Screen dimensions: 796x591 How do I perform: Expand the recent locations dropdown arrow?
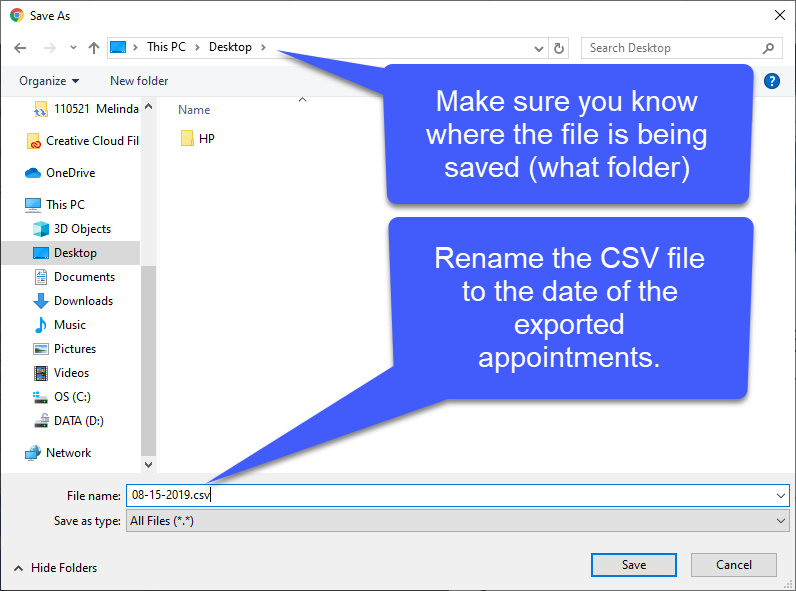click(x=73, y=48)
